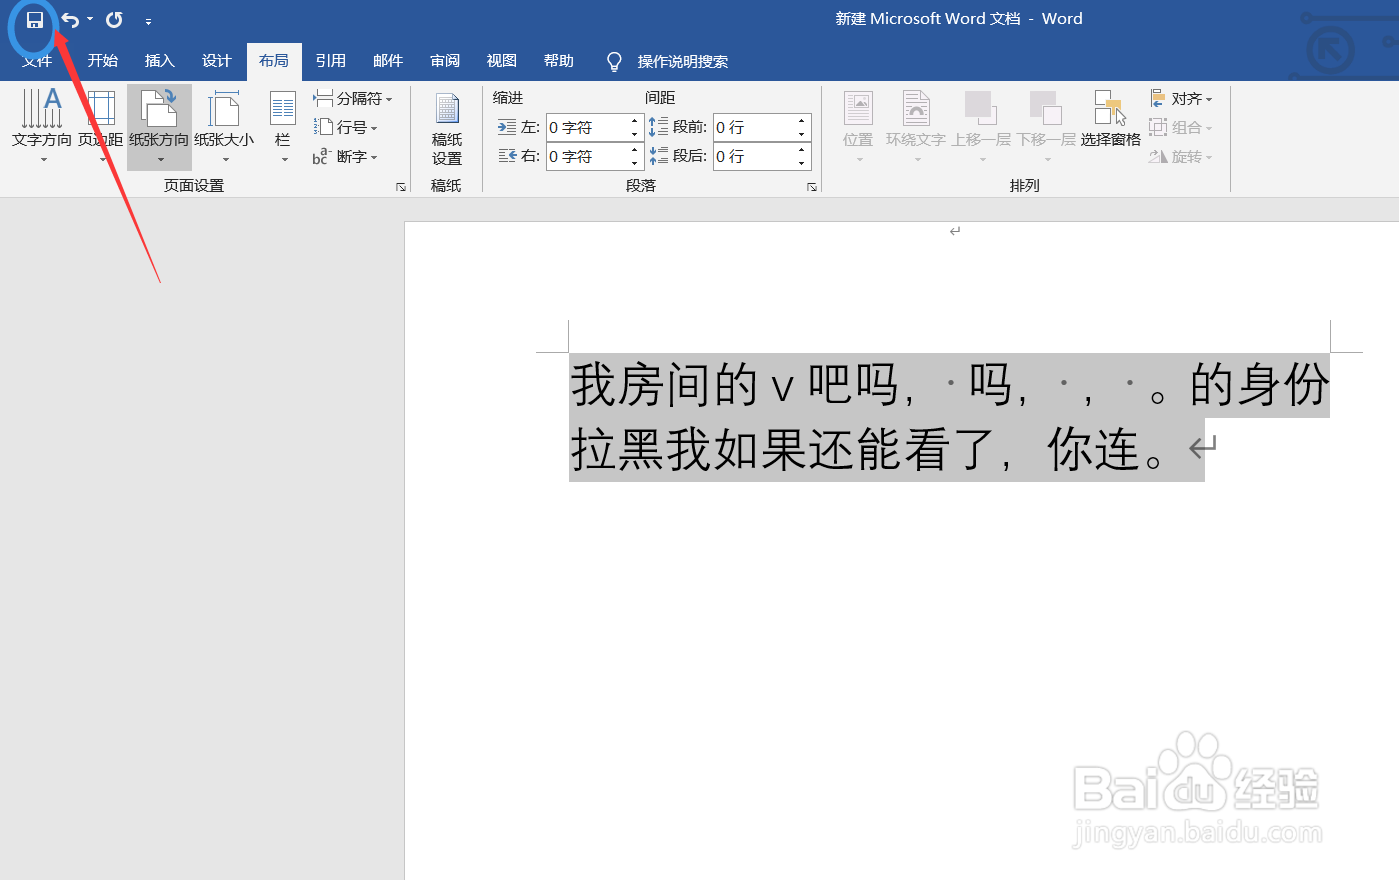Image resolution: width=1399 pixels, height=880 pixels.
Task: Click the spacing-after icon beside 段后
Action: [x=658, y=156]
